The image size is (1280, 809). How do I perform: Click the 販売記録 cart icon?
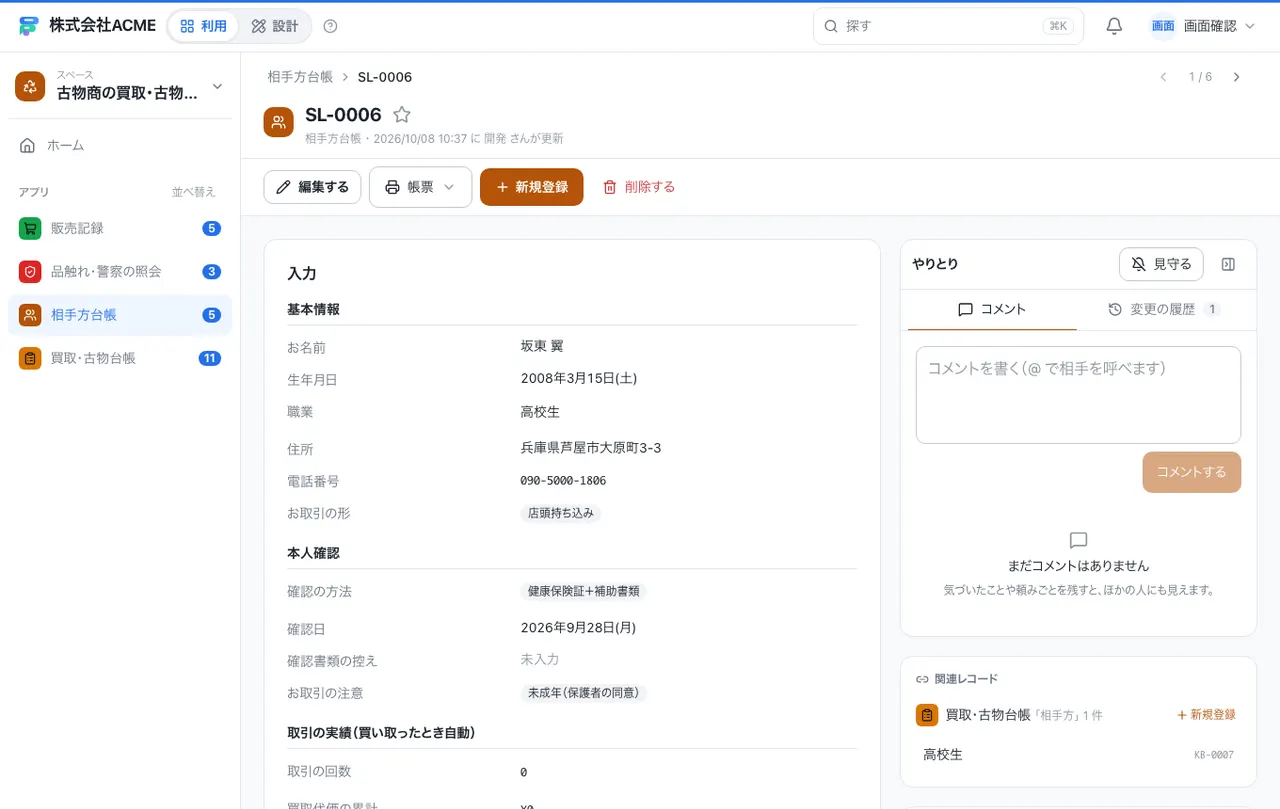(x=30, y=228)
